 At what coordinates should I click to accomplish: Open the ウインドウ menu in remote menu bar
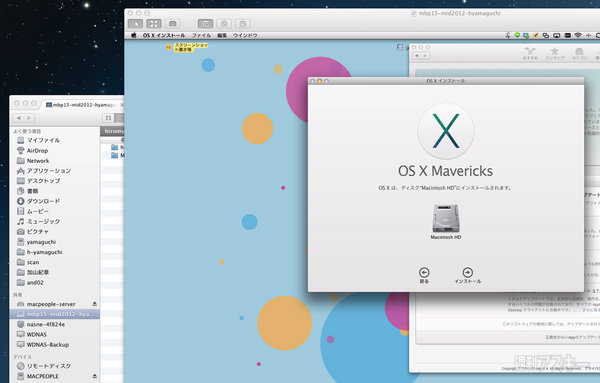245,35
